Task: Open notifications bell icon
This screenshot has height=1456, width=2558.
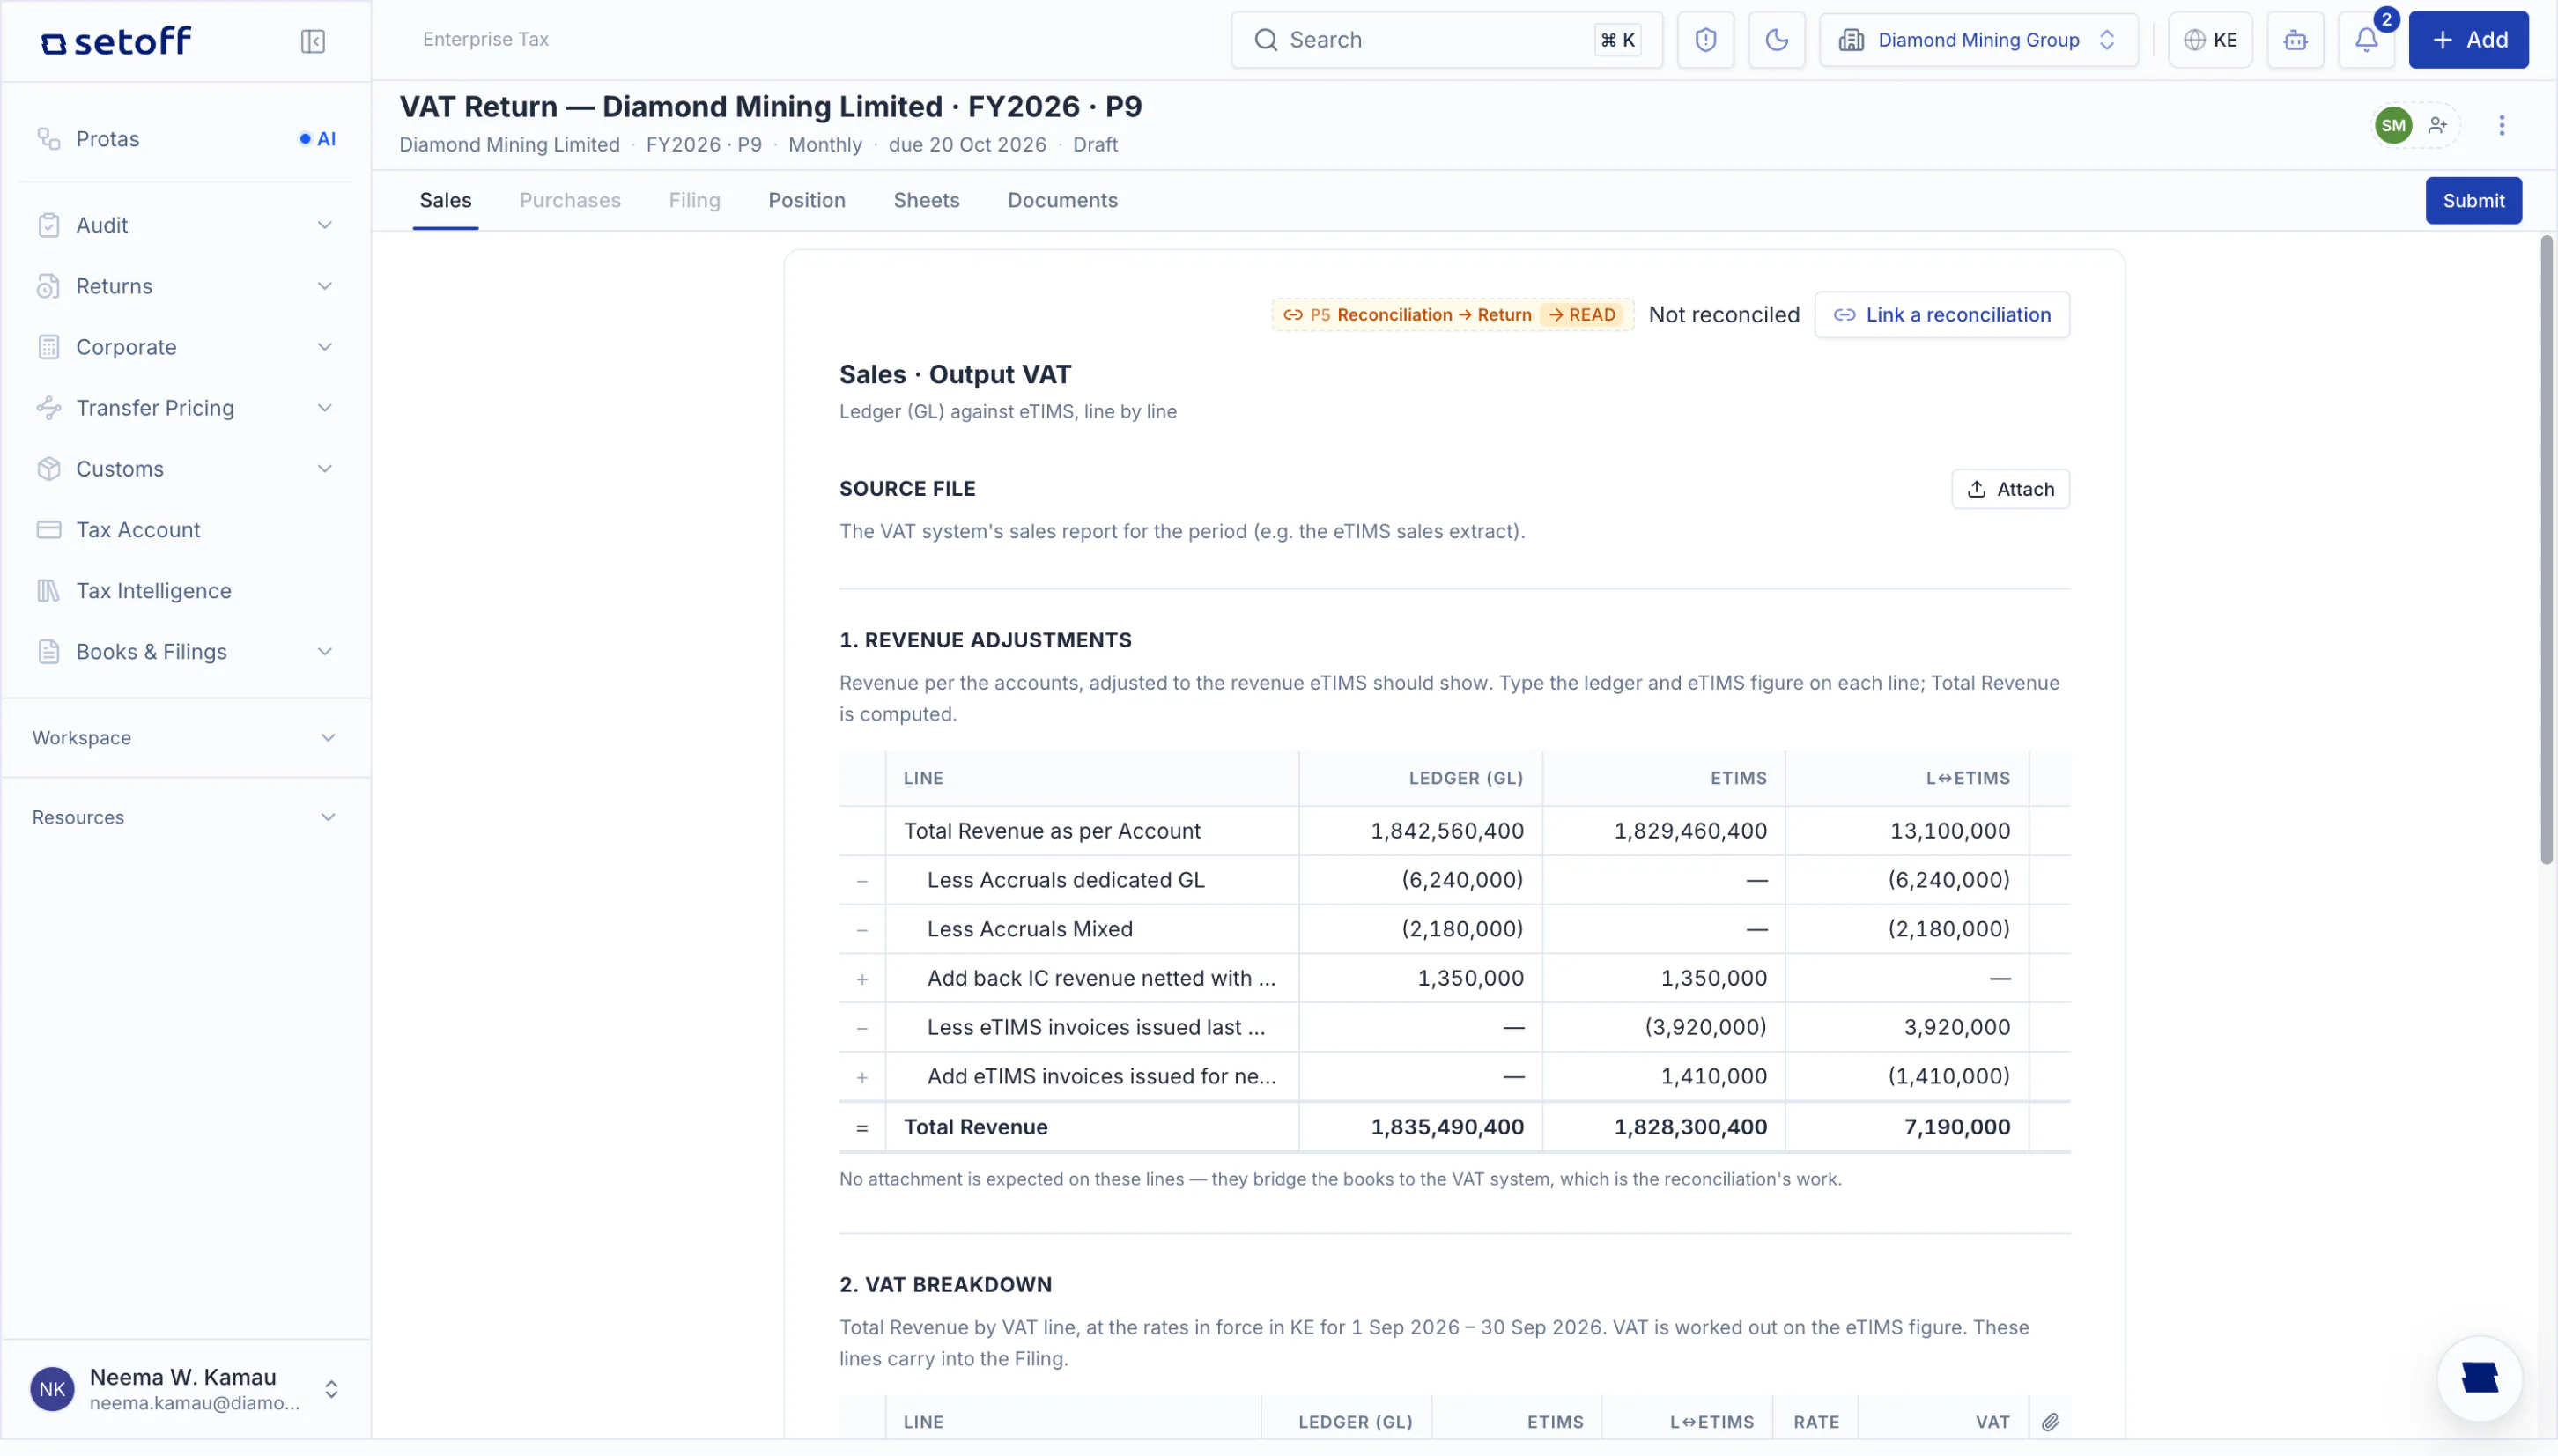Action: [2366, 40]
